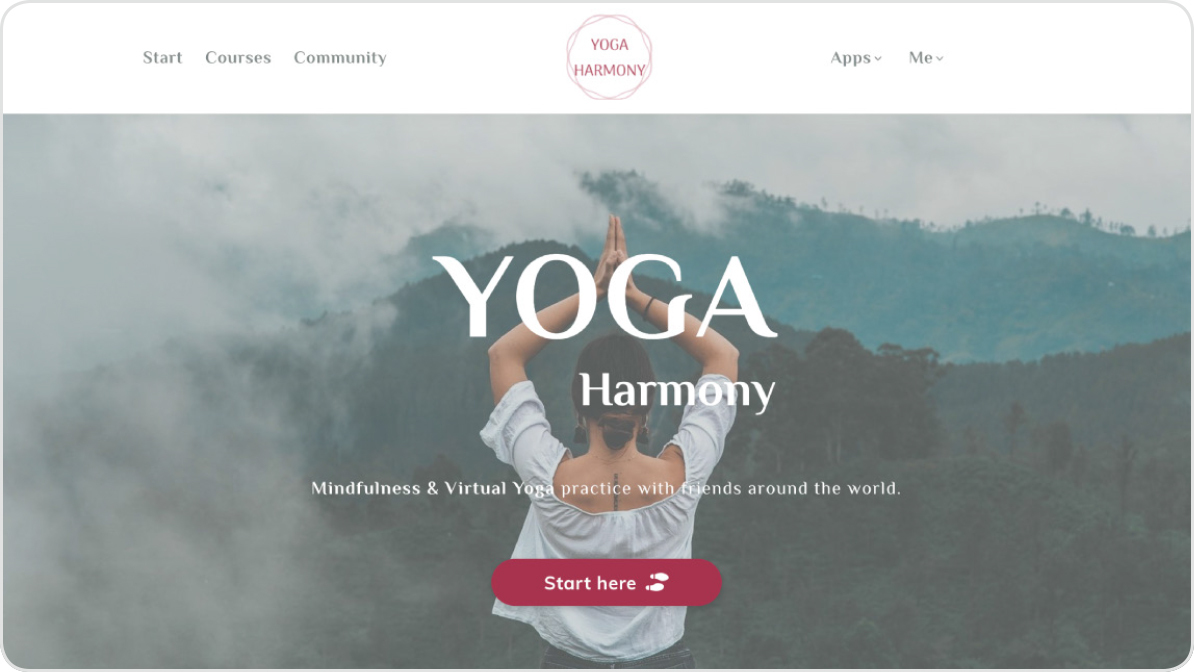Click the small chevron next to Me
1195x672 pixels.
click(940, 59)
